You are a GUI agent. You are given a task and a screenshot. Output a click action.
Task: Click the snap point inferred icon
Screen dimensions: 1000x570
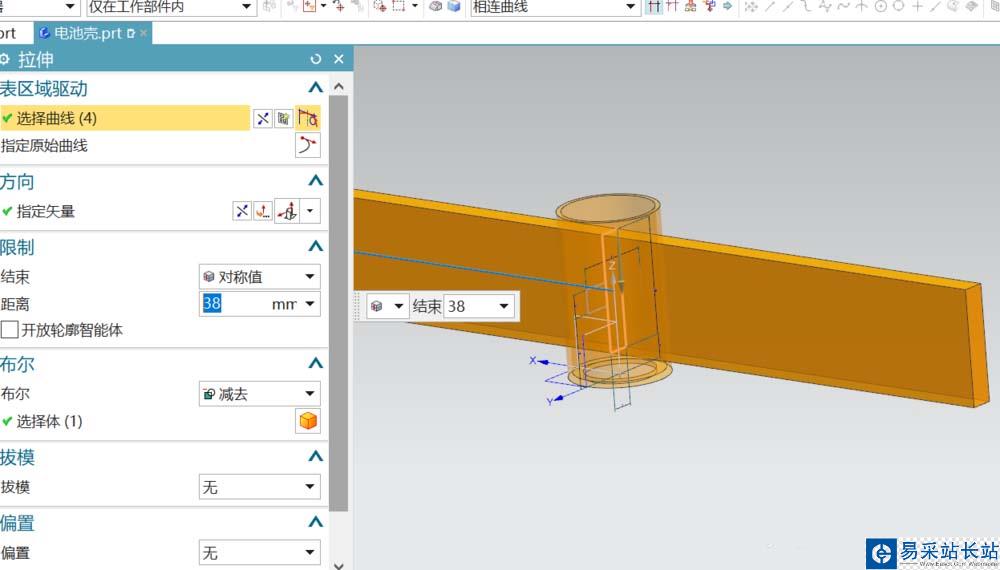(x=751, y=7)
